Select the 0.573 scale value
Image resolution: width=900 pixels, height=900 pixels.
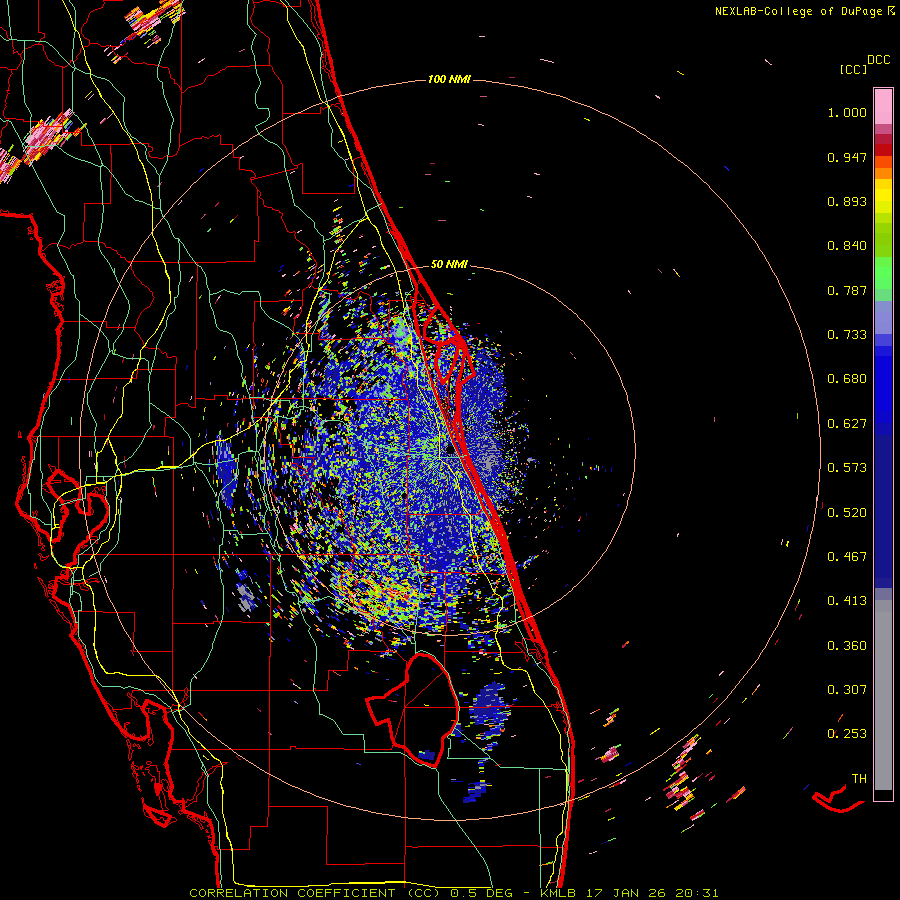pyautogui.click(x=847, y=468)
